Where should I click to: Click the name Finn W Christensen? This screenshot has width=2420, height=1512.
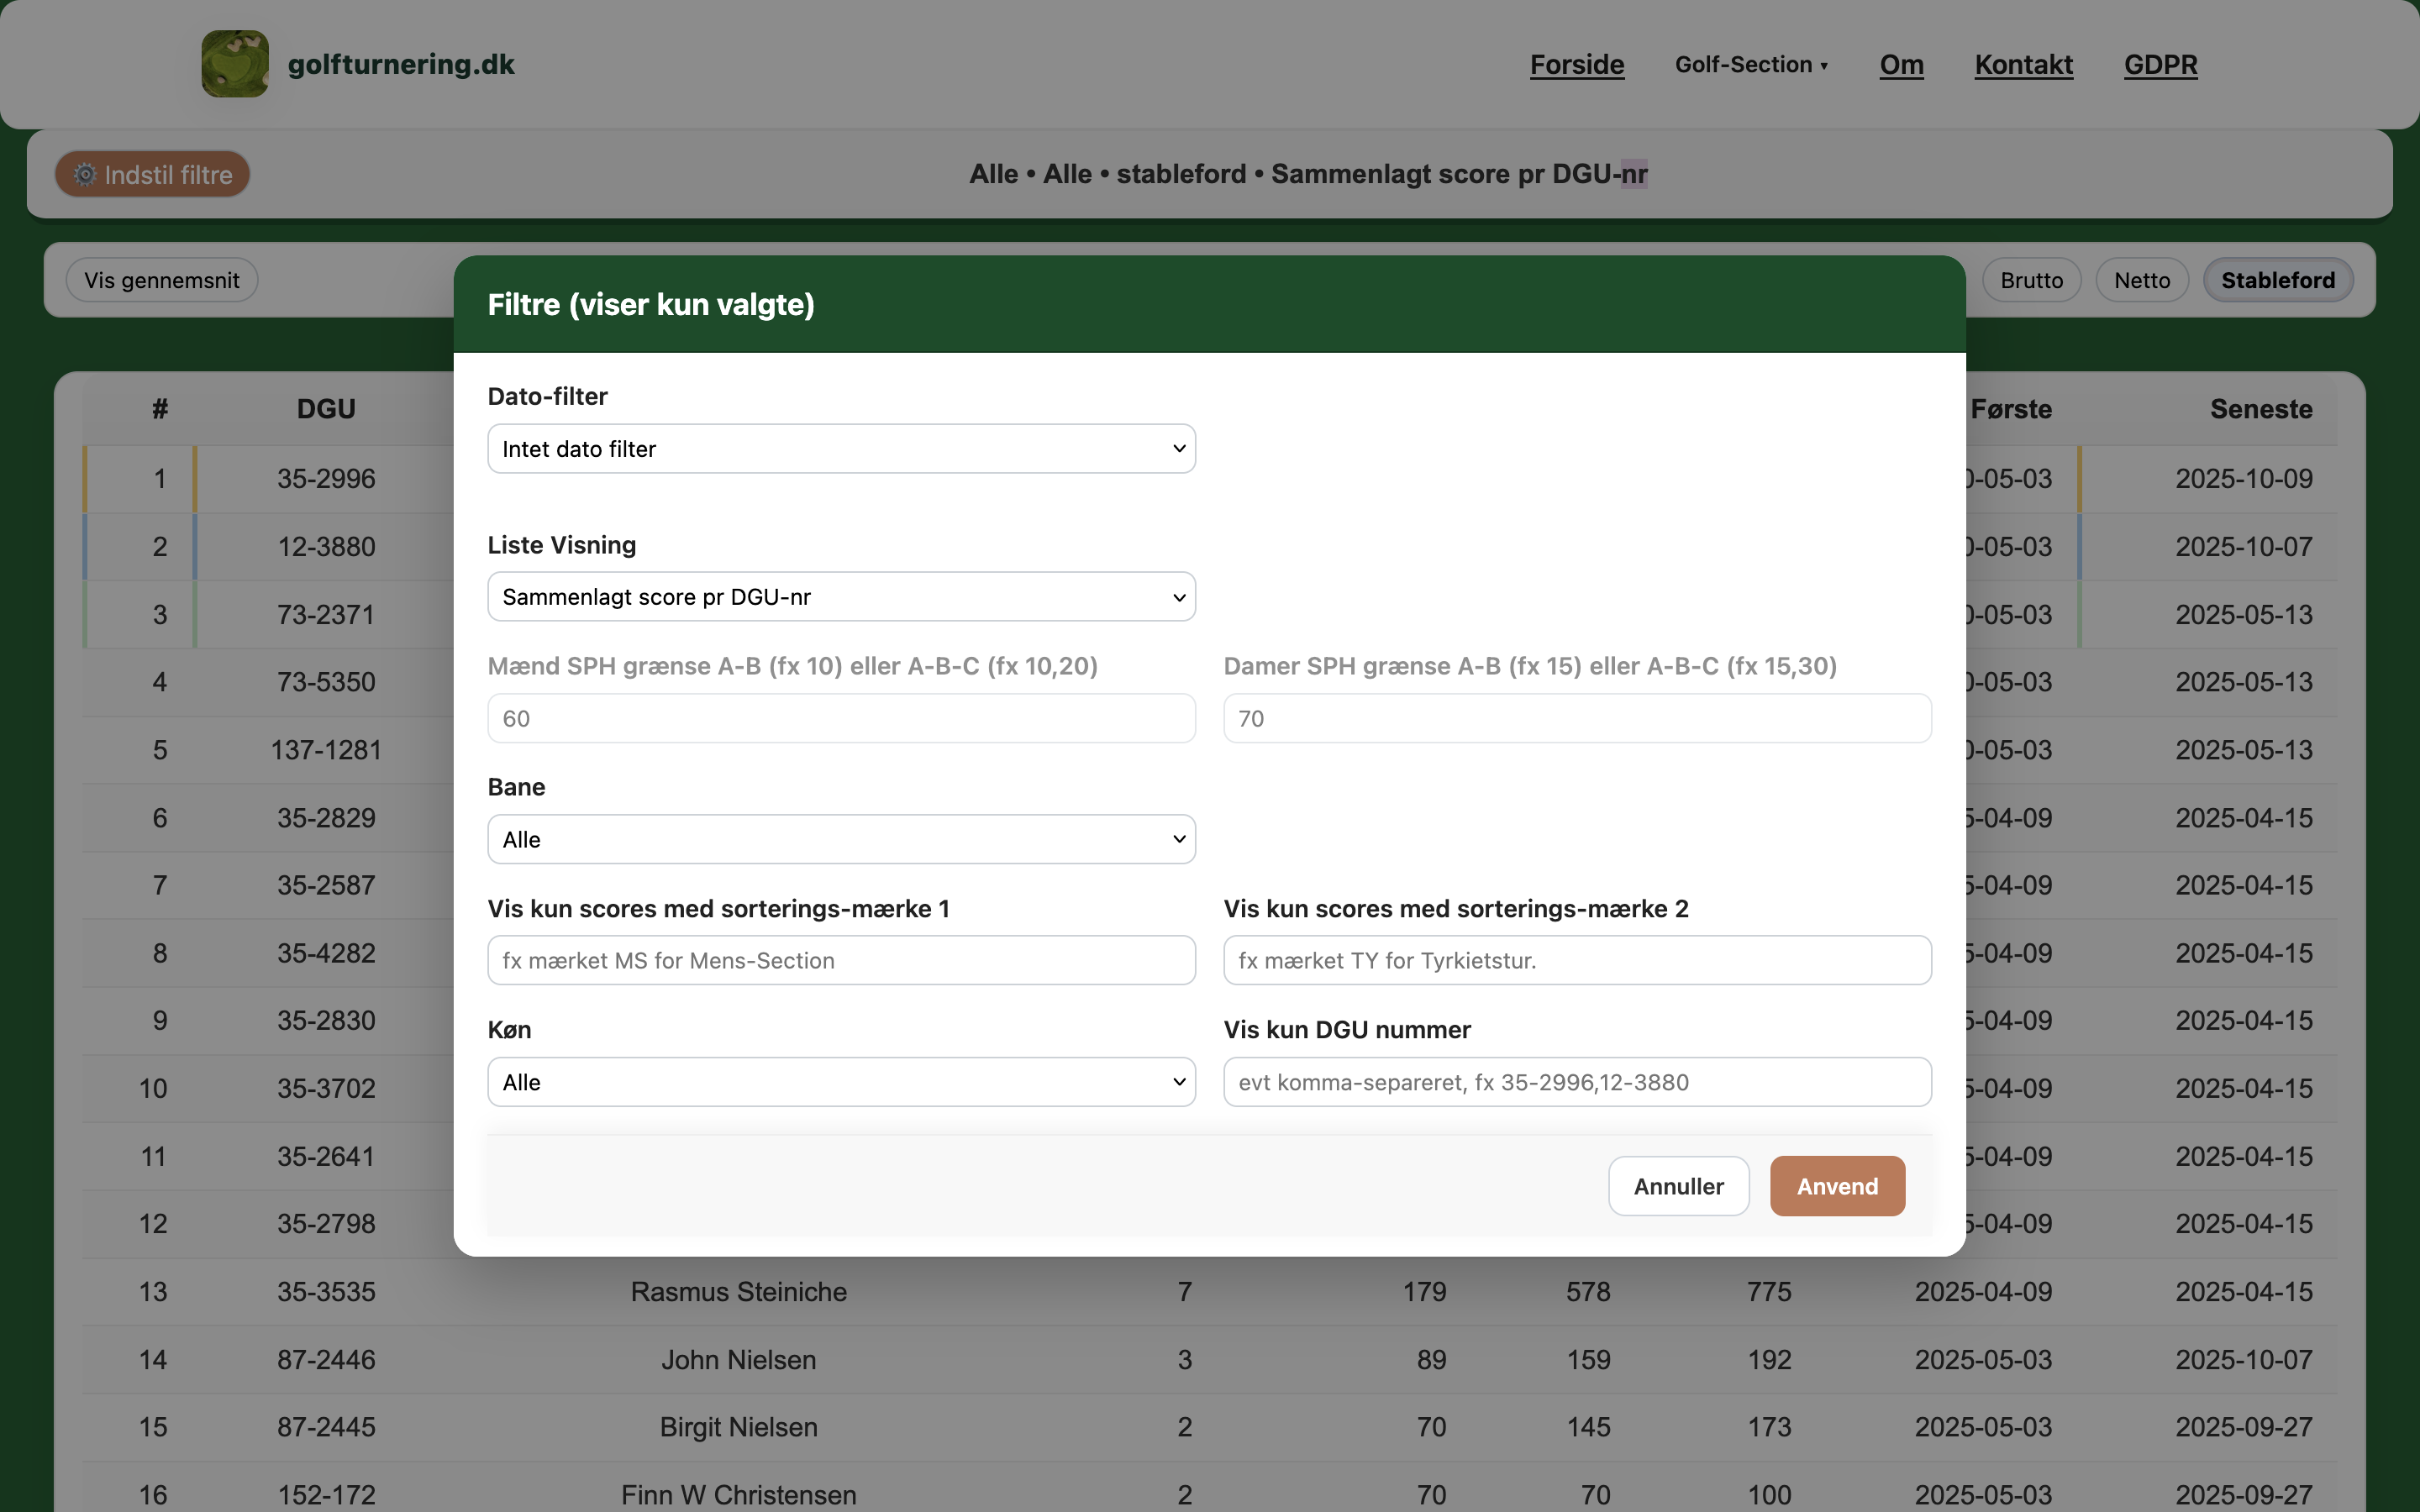coord(739,1495)
